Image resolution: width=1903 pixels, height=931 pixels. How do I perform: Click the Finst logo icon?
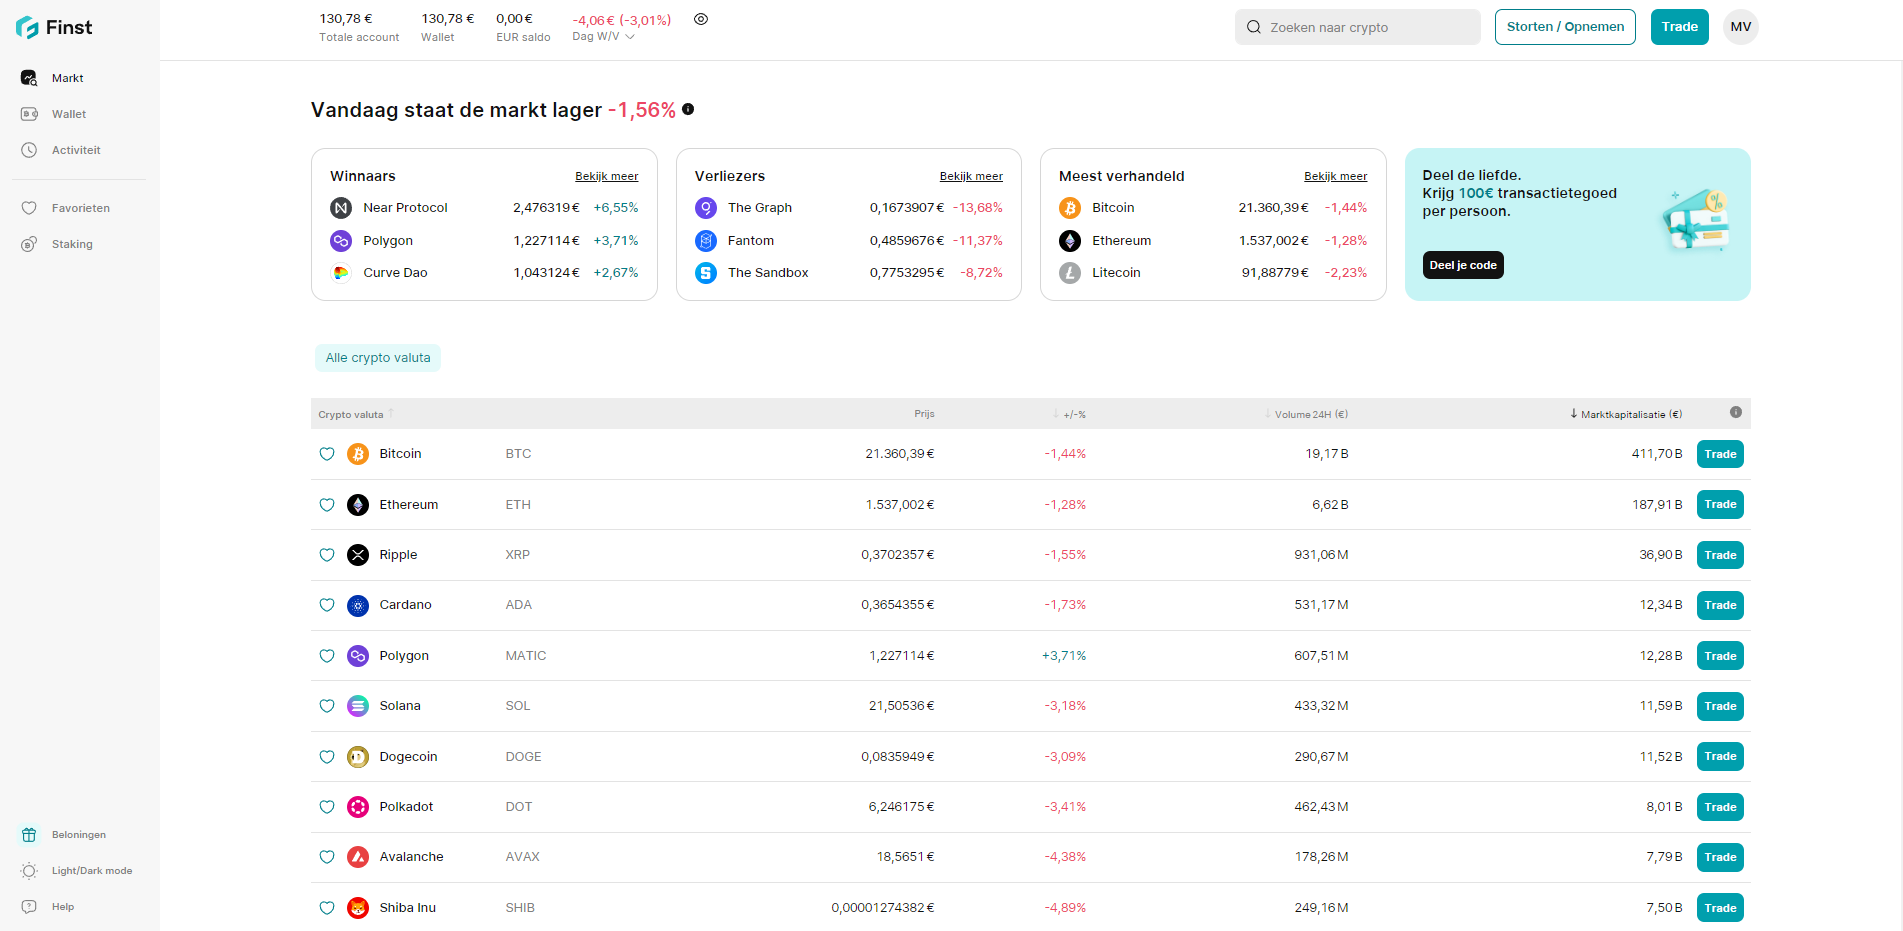[x=27, y=28]
